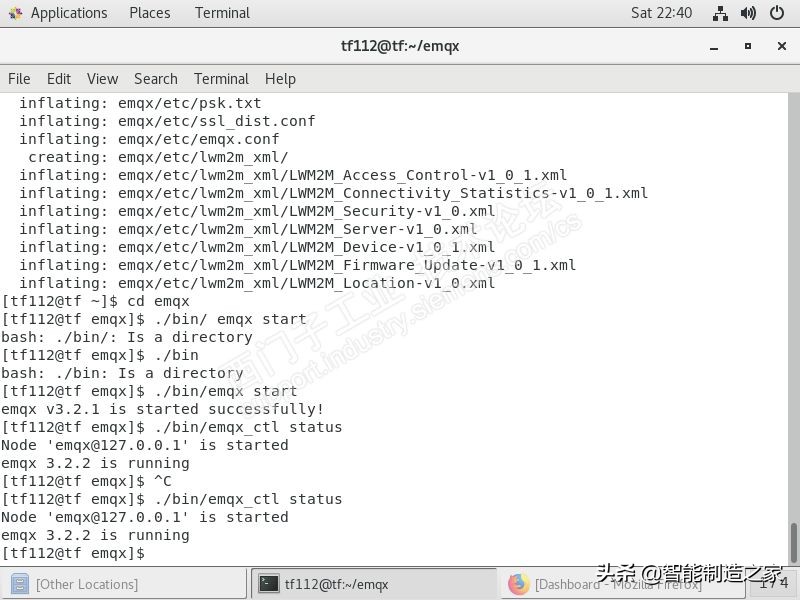
Task: Click the 'creating: emqx/etc/lwm2m_xml/' line
Action: pos(158,157)
